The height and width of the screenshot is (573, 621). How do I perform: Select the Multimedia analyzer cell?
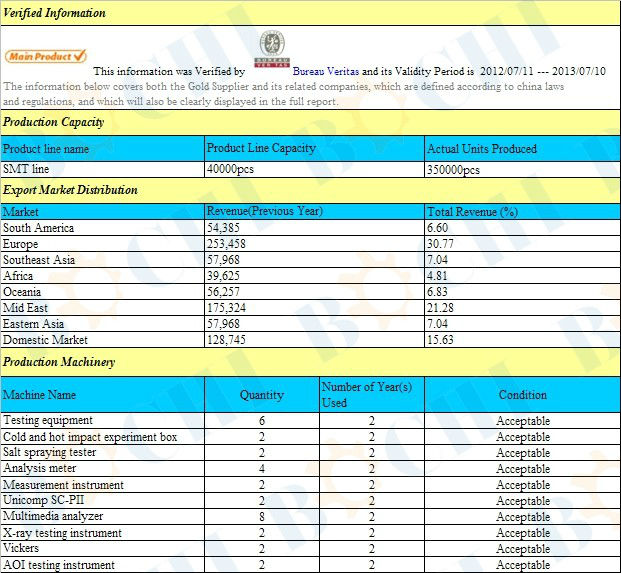(103, 516)
